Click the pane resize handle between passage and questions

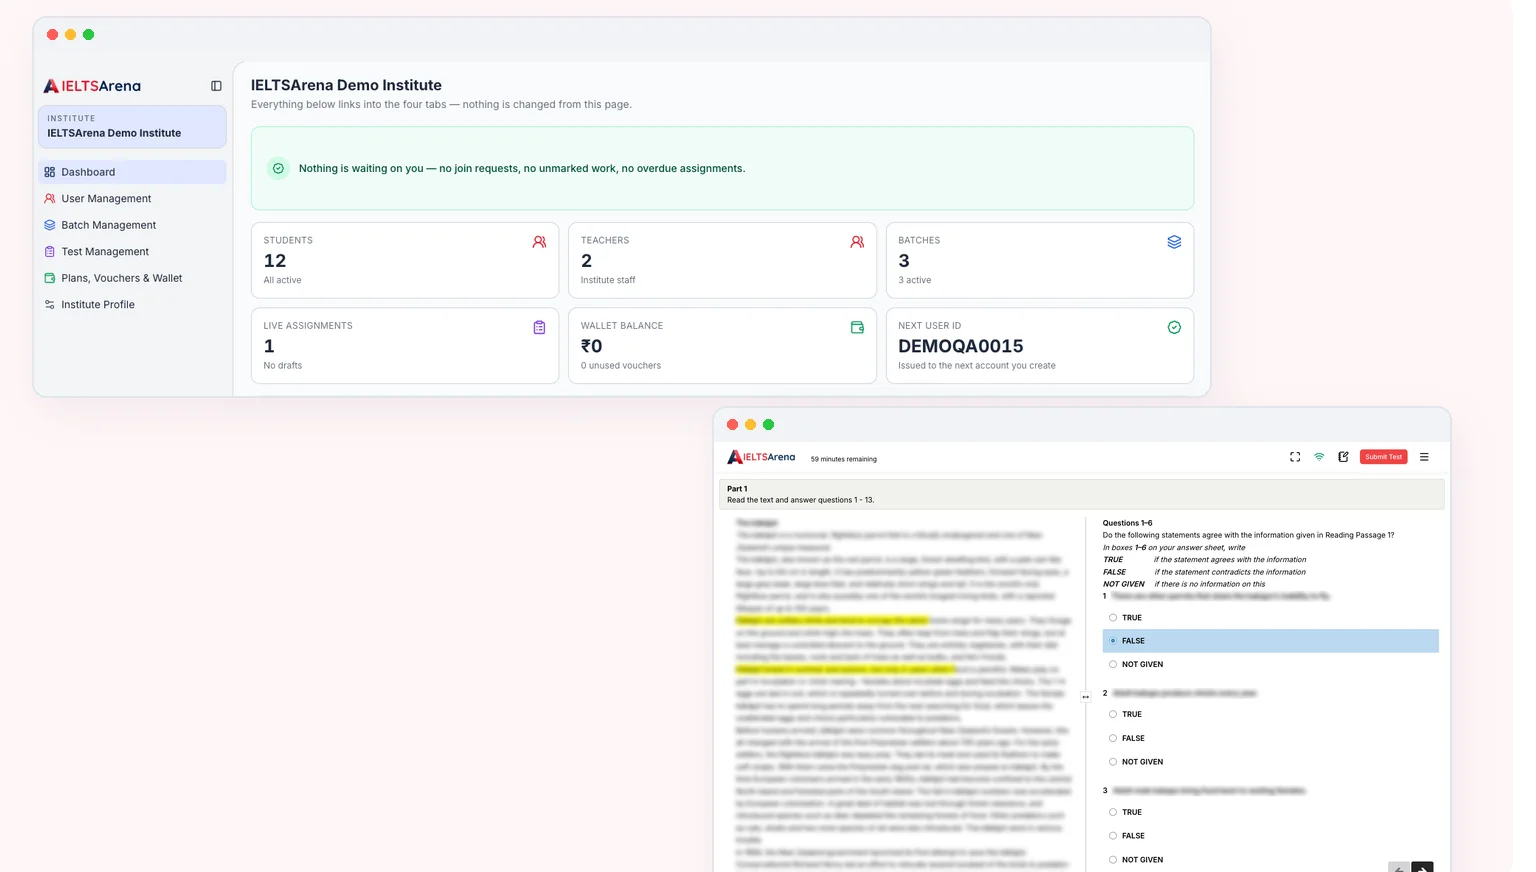pyautogui.click(x=1085, y=697)
